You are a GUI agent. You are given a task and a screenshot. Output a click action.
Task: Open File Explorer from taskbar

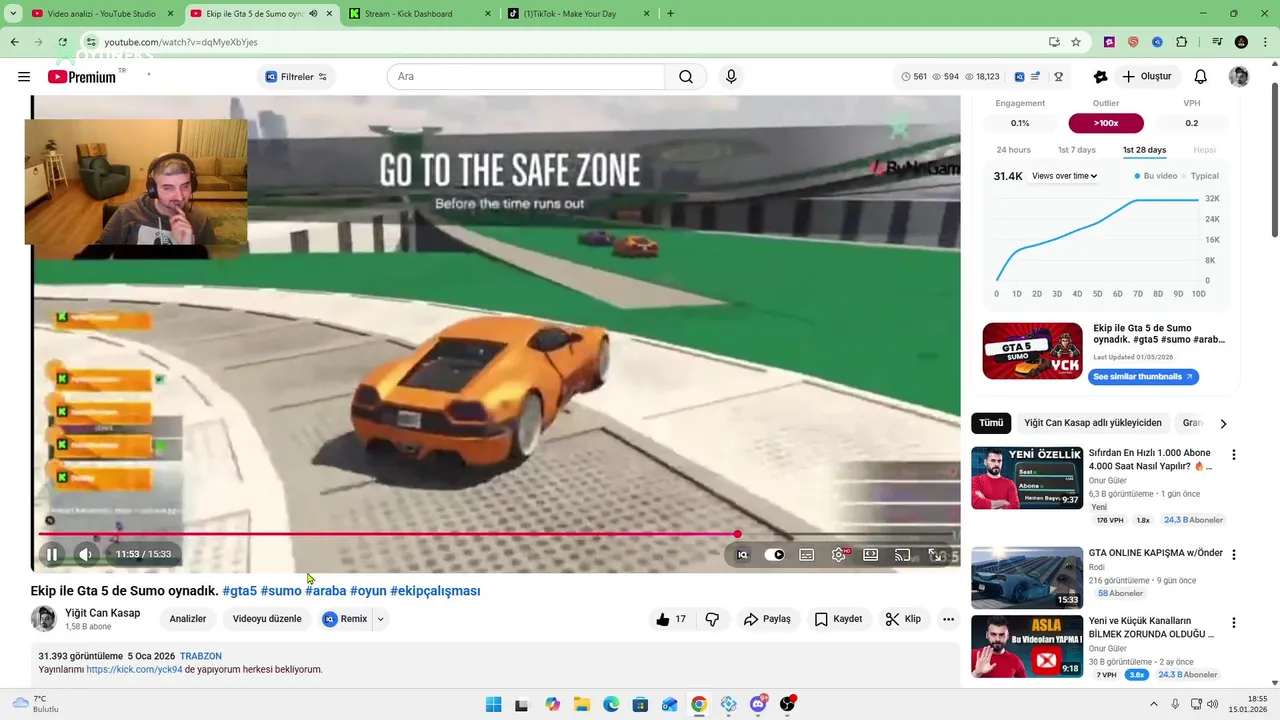pos(582,704)
